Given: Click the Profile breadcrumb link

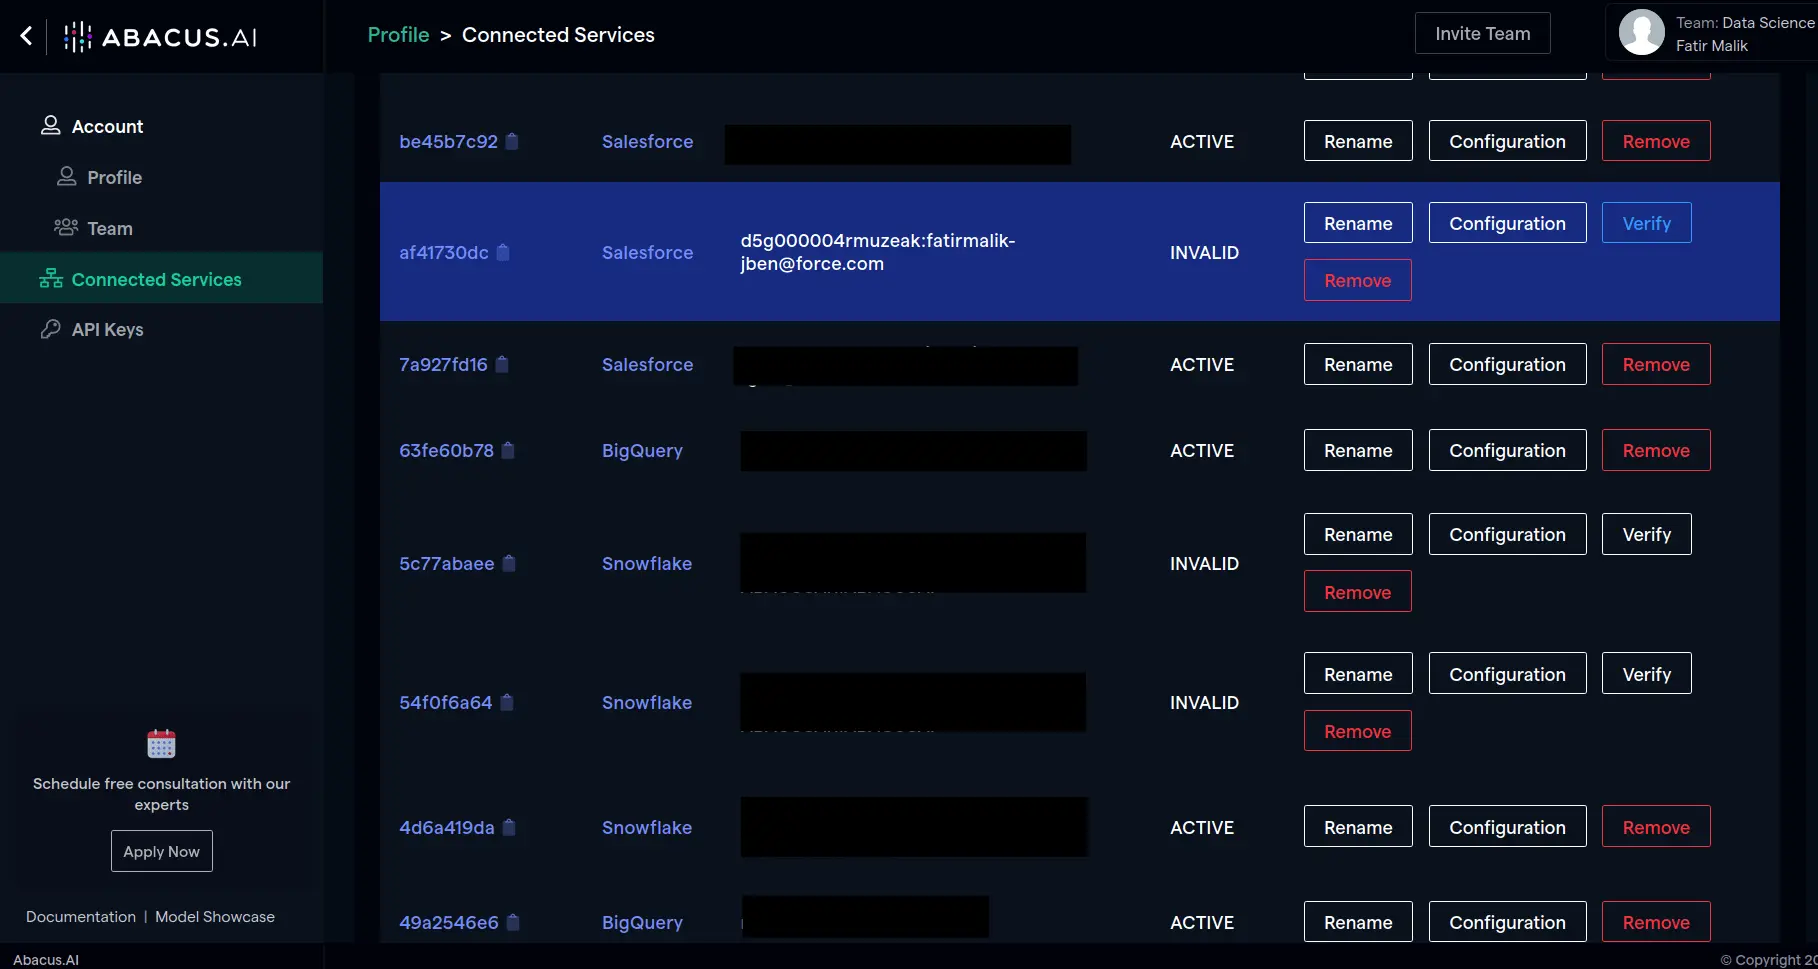Looking at the screenshot, I should click(398, 35).
